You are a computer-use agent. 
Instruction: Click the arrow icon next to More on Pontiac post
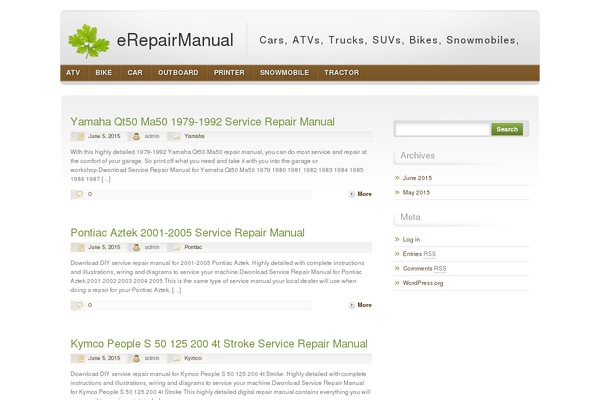tap(351, 305)
